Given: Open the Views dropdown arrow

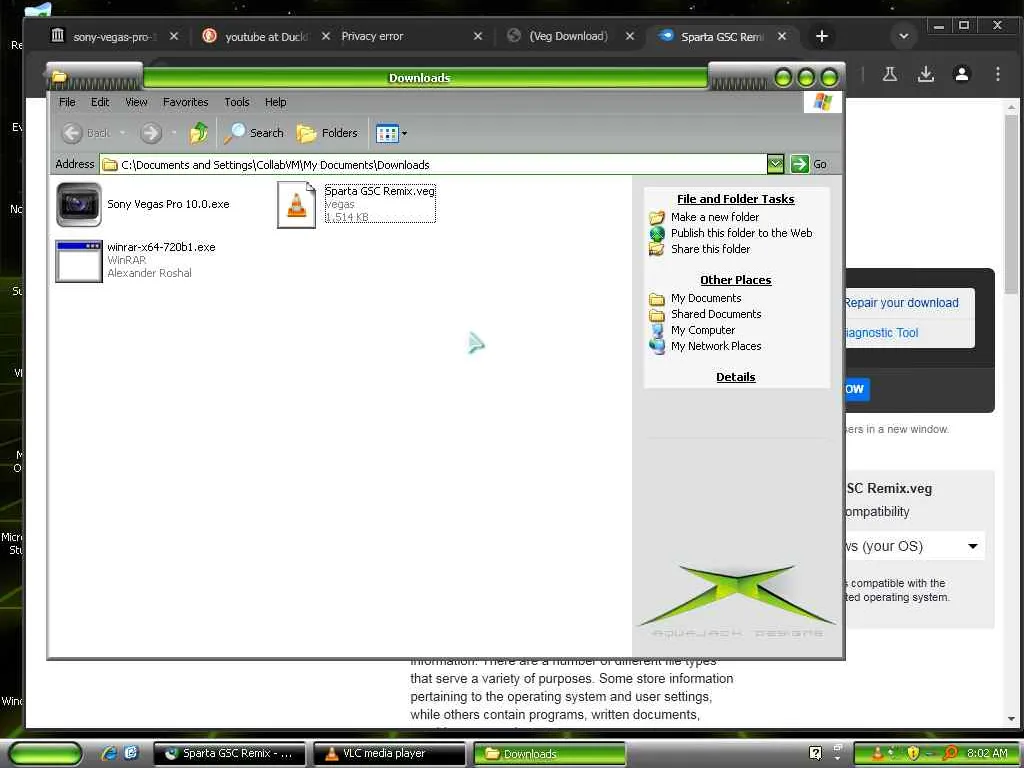Looking at the screenshot, I should tap(404, 133).
